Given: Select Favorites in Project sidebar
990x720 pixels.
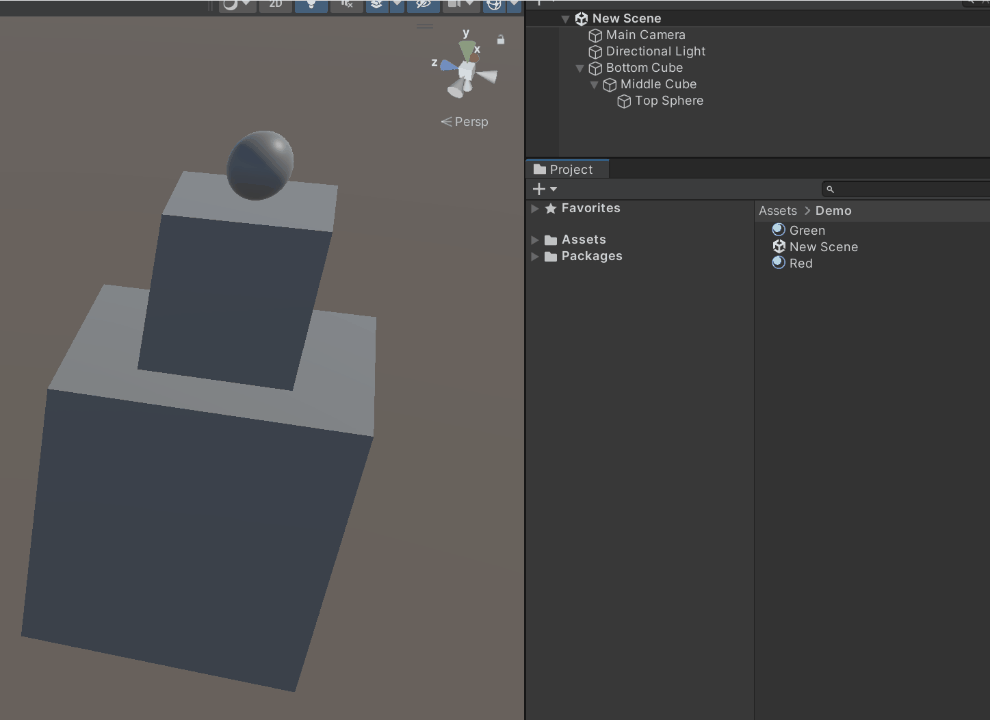Looking at the screenshot, I should coord(590,208).
